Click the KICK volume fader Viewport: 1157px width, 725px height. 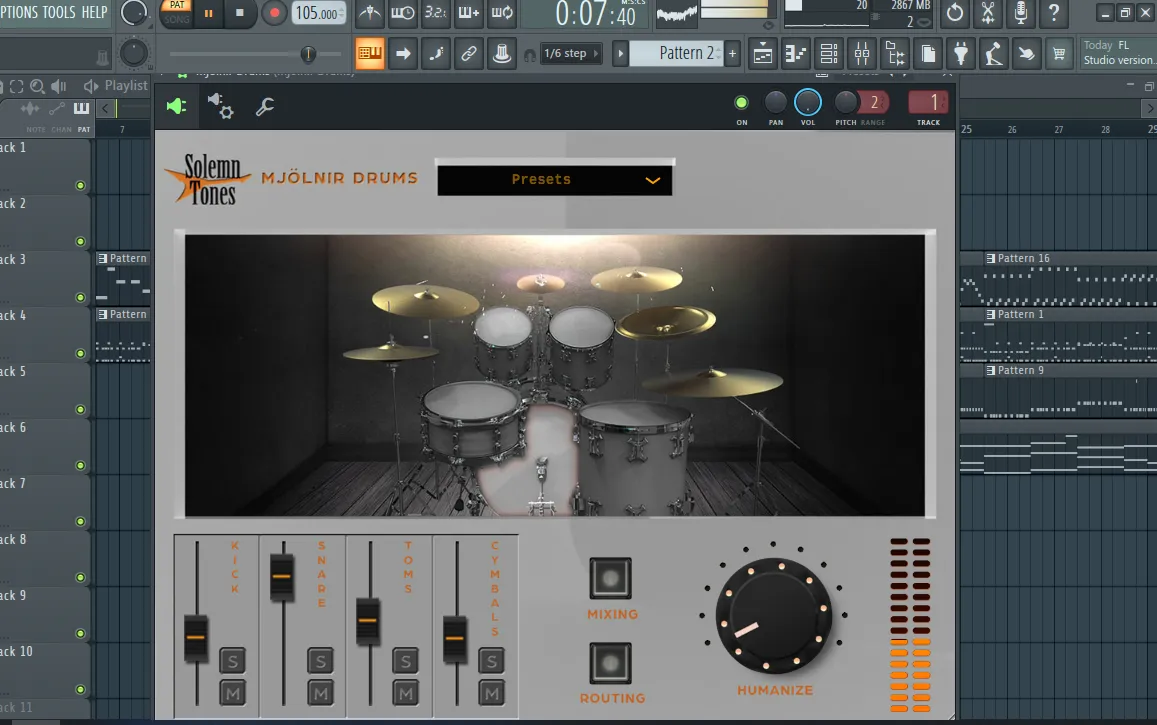(x=196, y=637)
